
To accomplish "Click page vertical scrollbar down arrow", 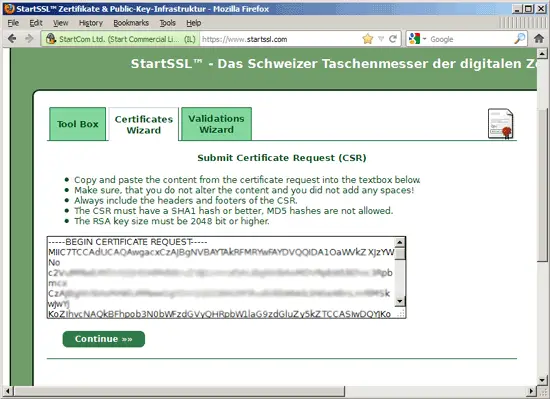I will click(542, 380).
